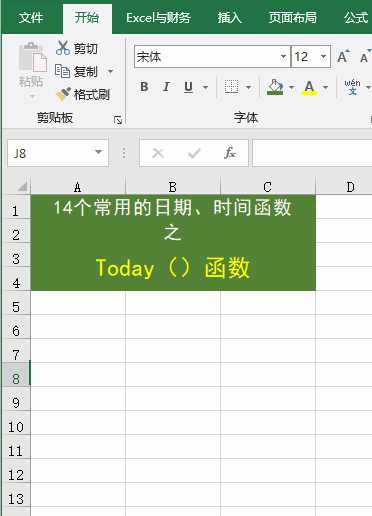Copy selection with the 复制 icon
The width and height of the screenshot is (372, 516).
point(62,71)
